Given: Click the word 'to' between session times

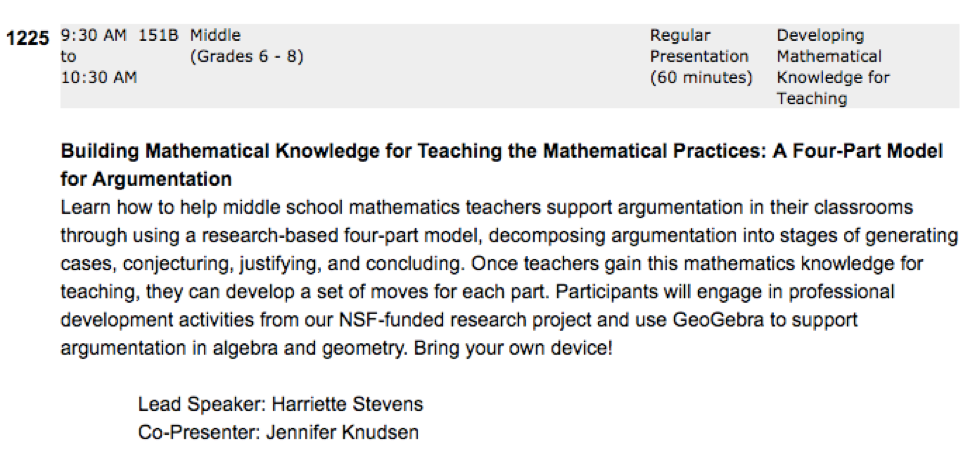Looking at the screenshot, I should click(x=69, y=57).
